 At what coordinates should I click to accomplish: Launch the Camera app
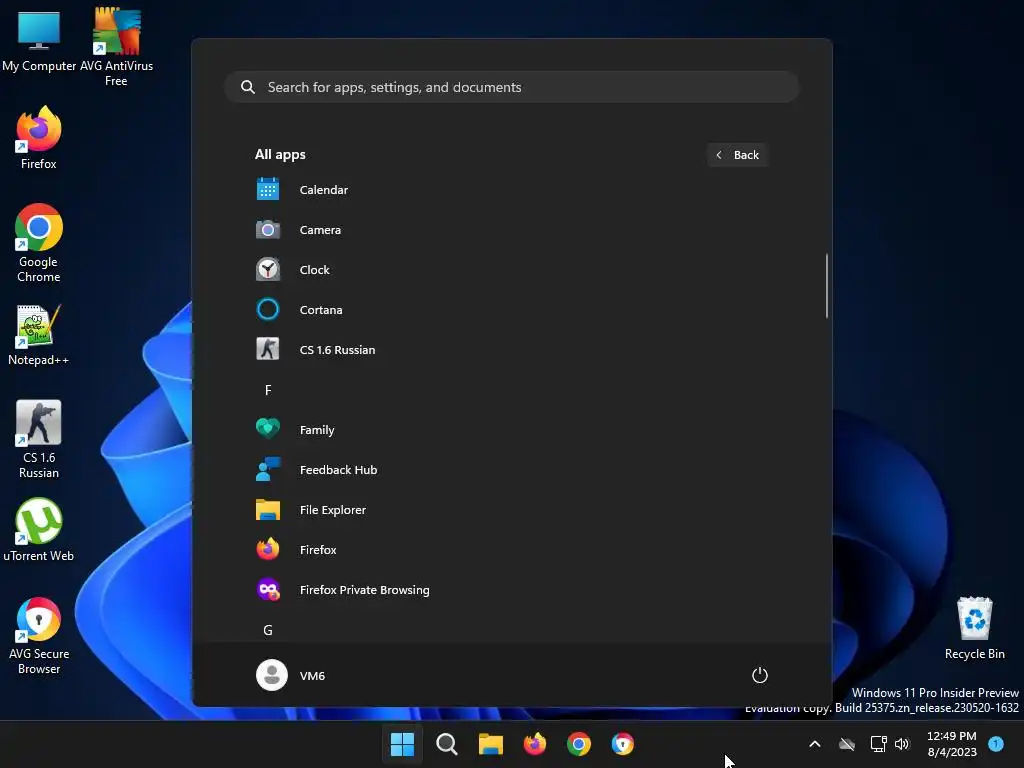(511, 230)
